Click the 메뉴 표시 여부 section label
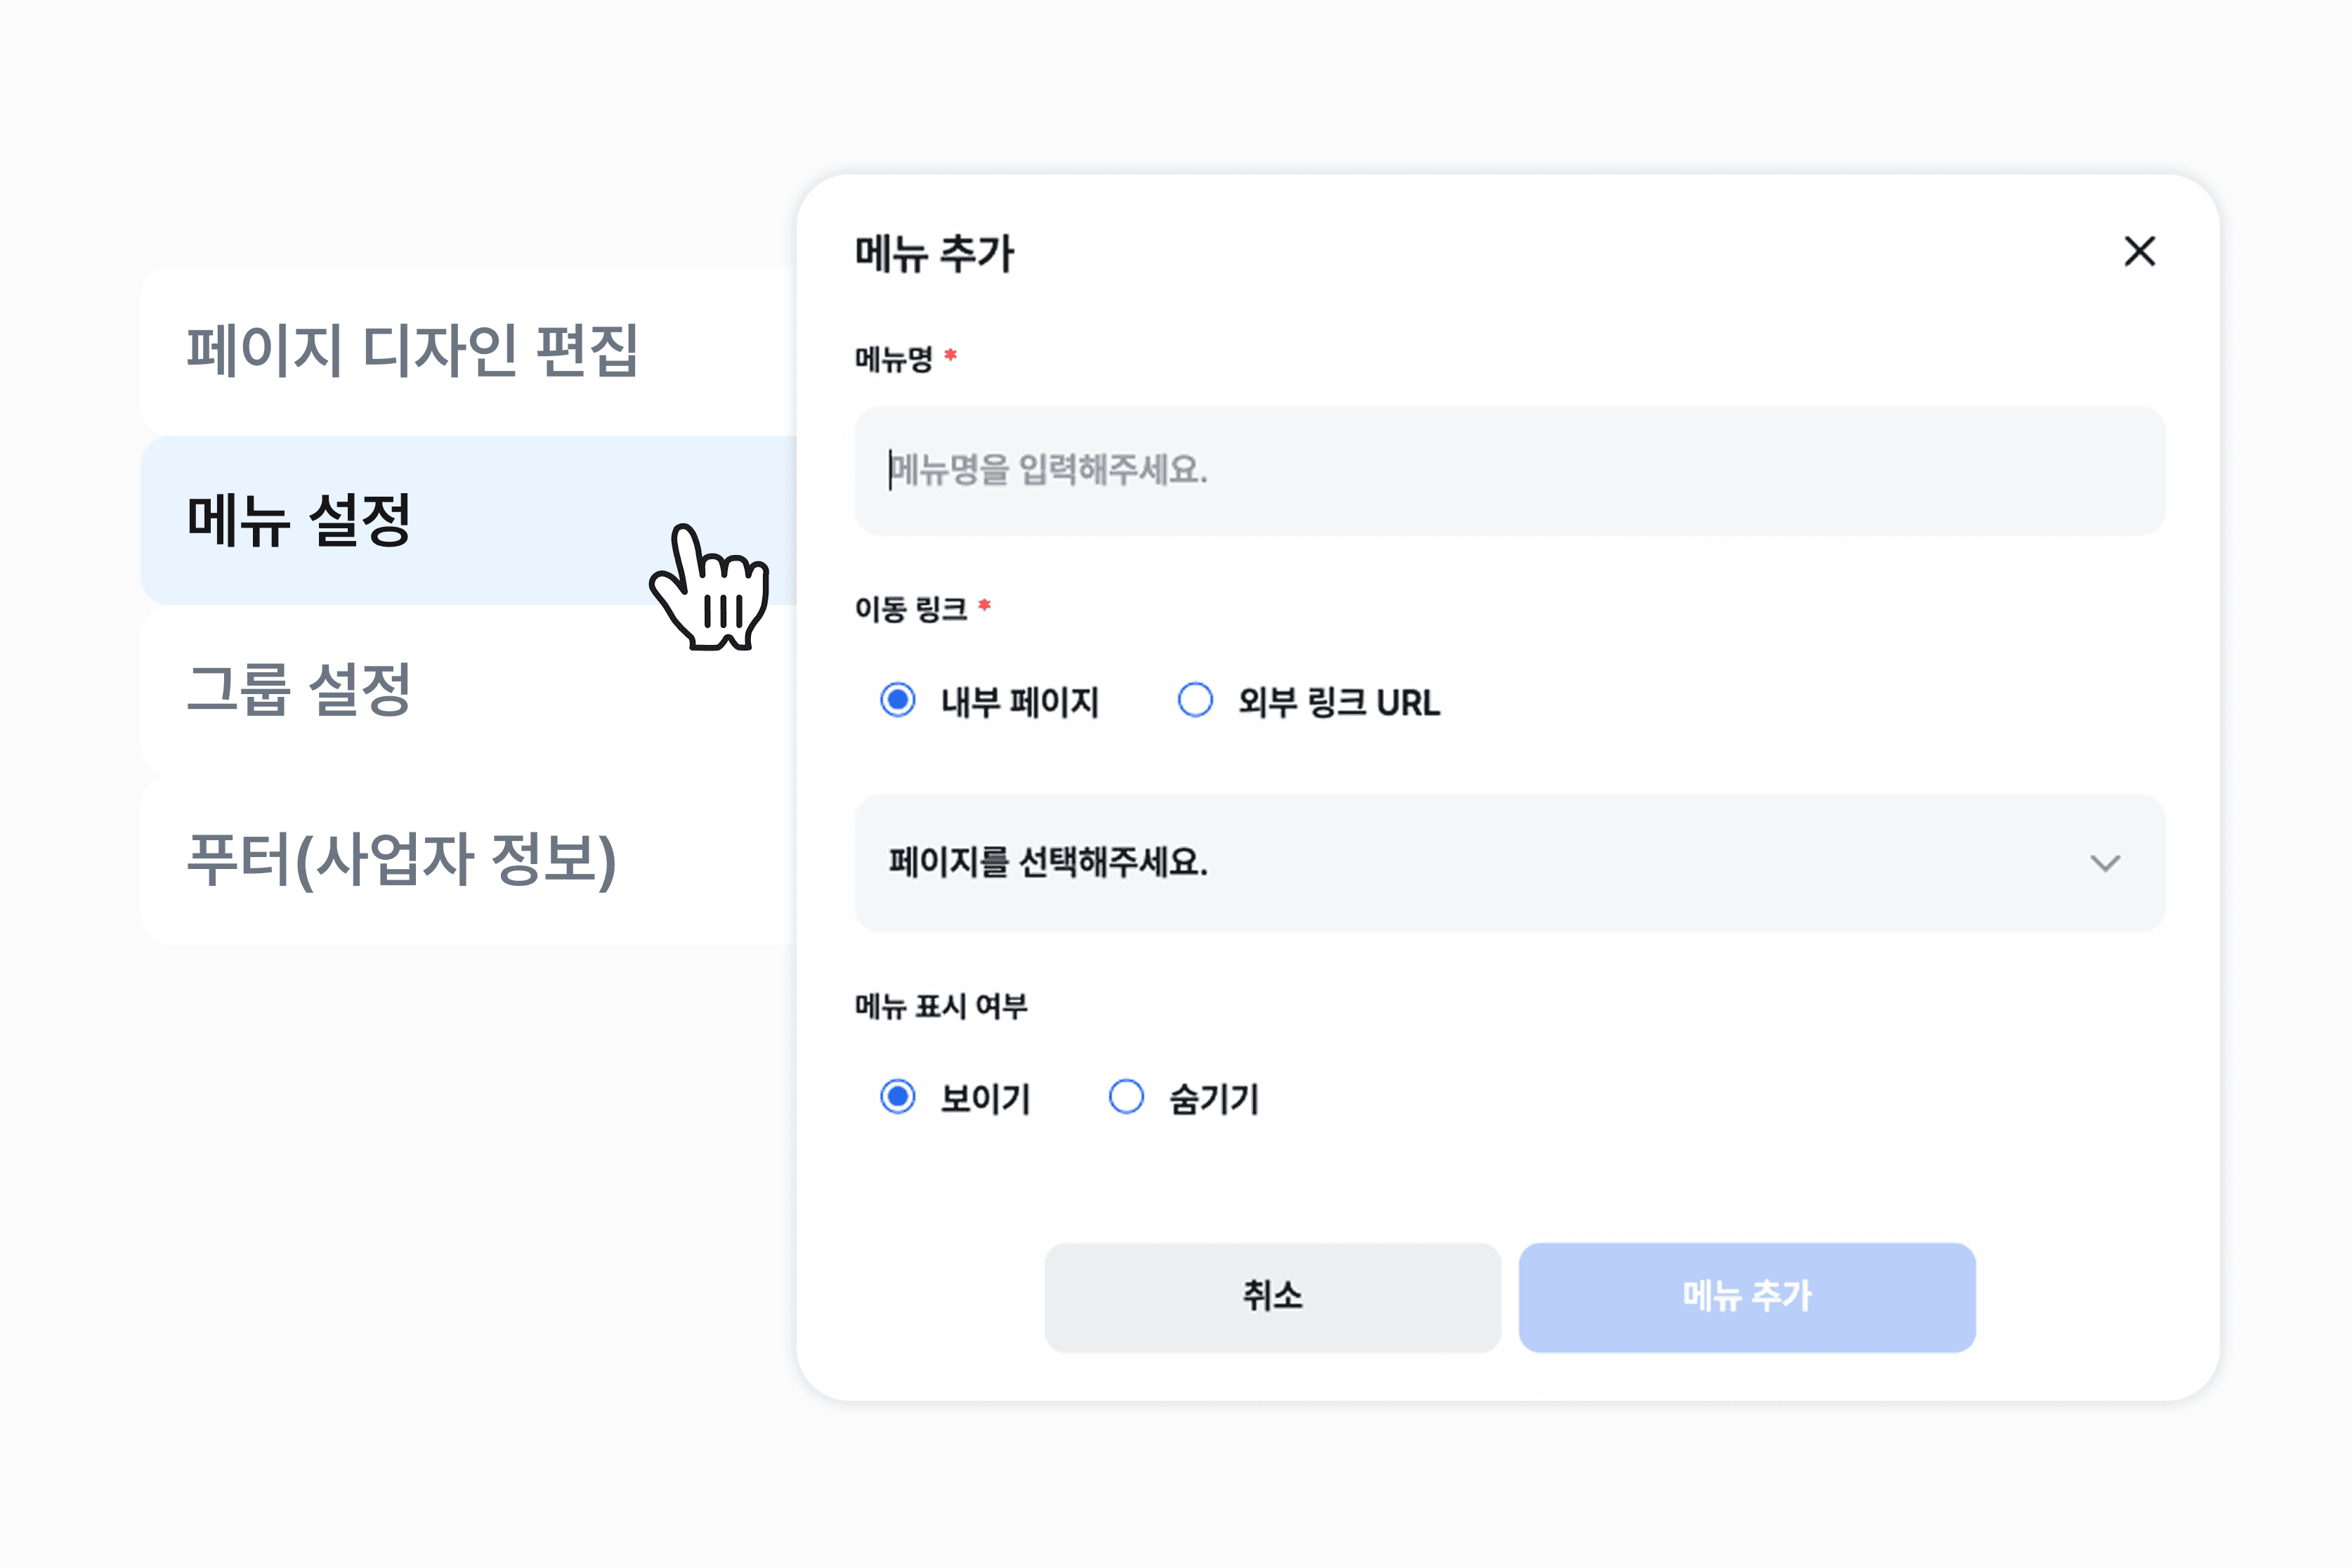 [941, 1005]
